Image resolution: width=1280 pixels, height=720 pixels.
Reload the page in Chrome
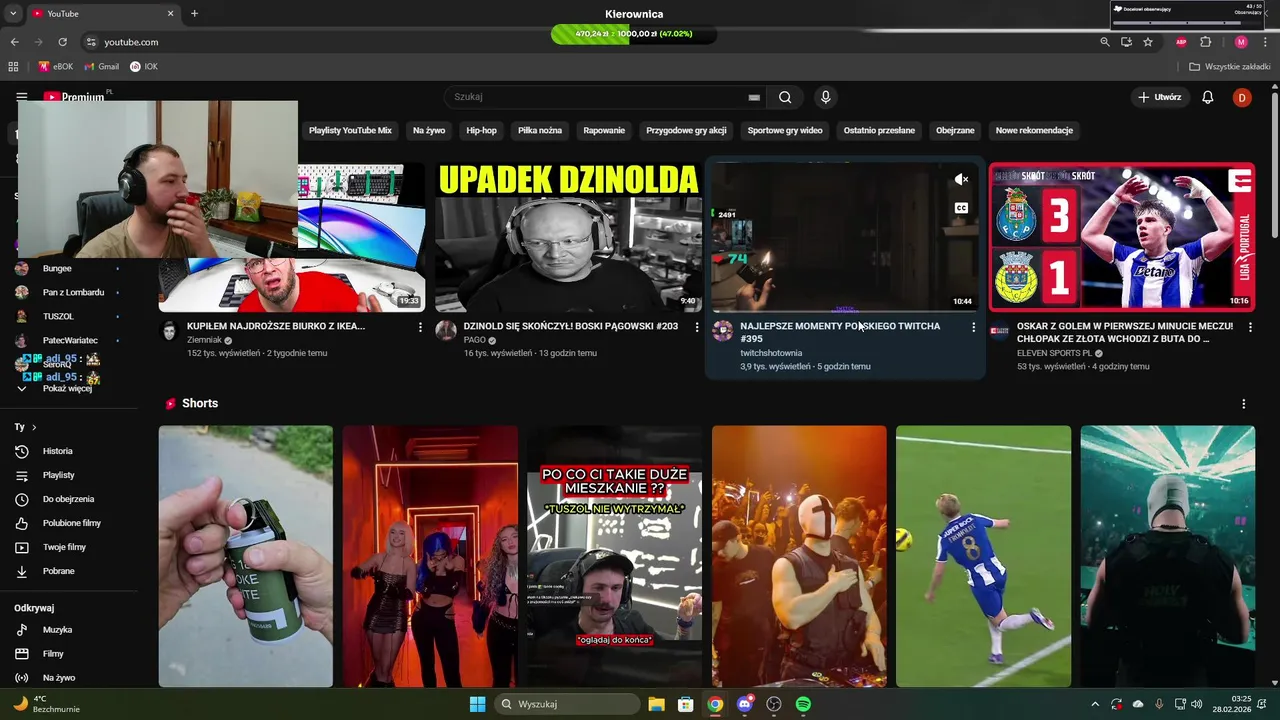62,42
